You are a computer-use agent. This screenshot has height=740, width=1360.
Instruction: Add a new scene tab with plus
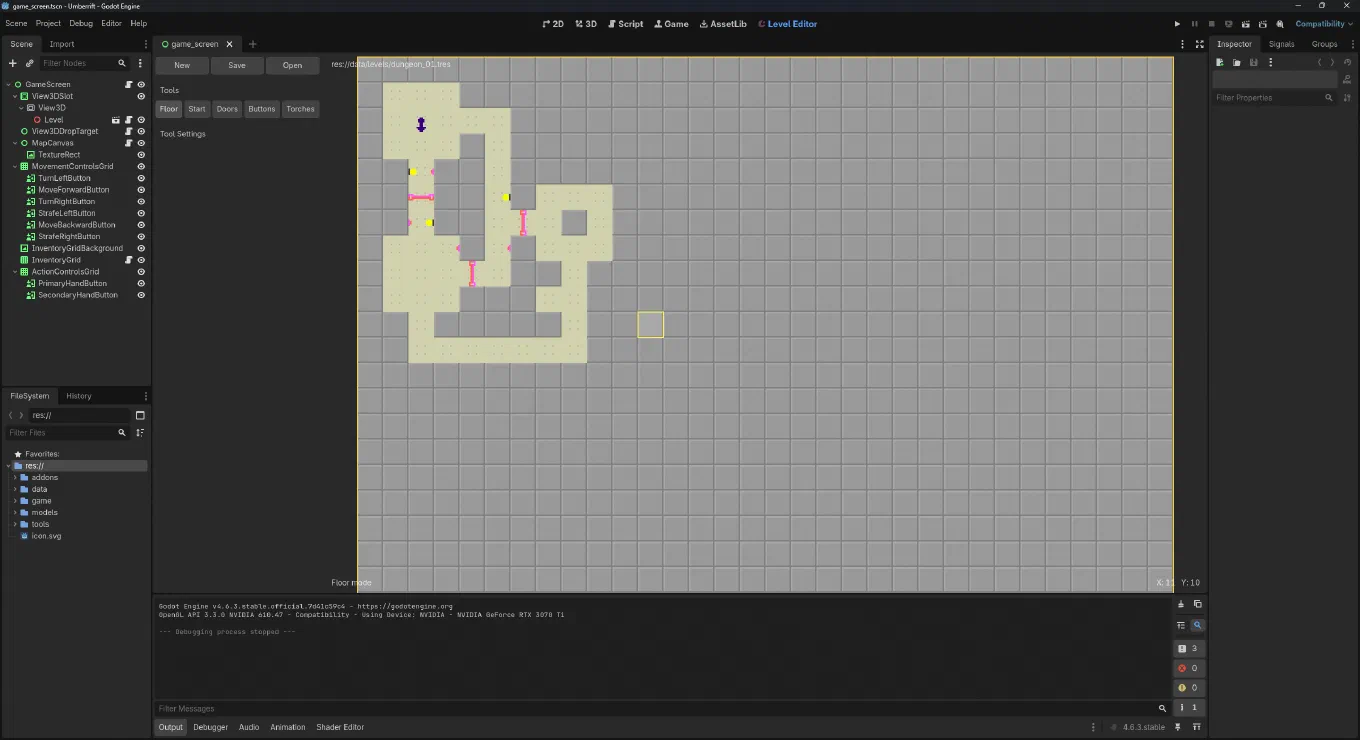[x=252, y=44]
